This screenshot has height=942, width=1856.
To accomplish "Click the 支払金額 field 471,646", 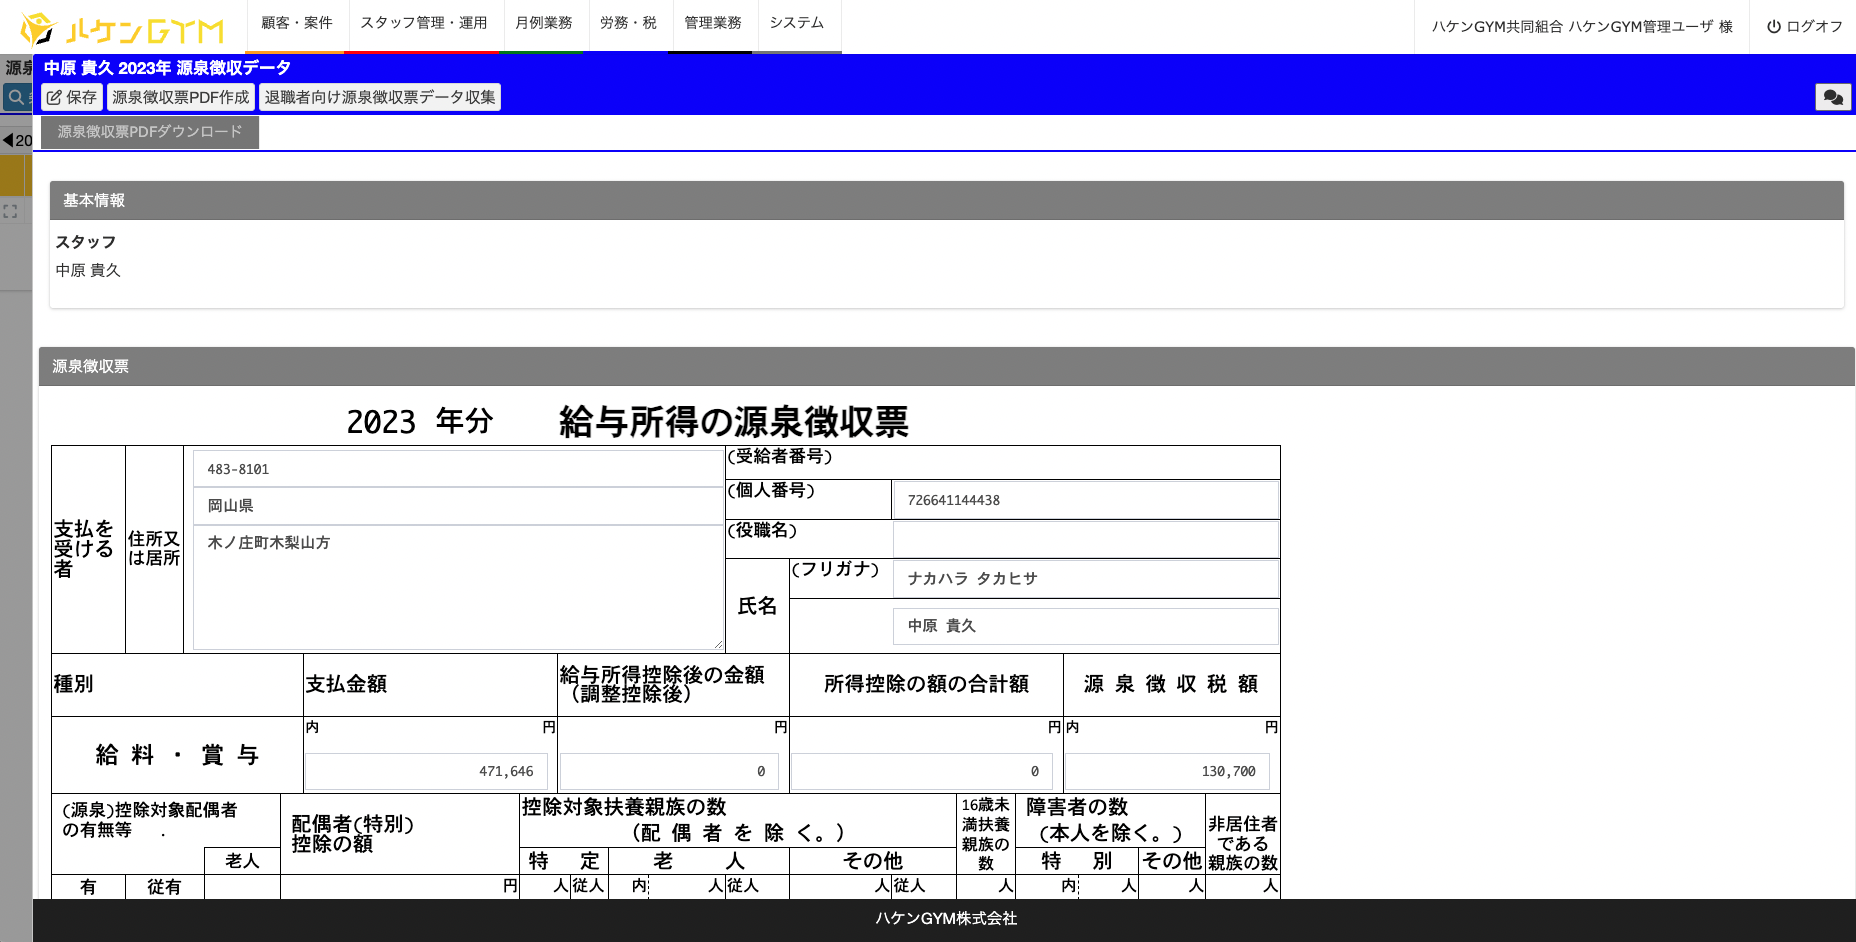I will [427, 772].
